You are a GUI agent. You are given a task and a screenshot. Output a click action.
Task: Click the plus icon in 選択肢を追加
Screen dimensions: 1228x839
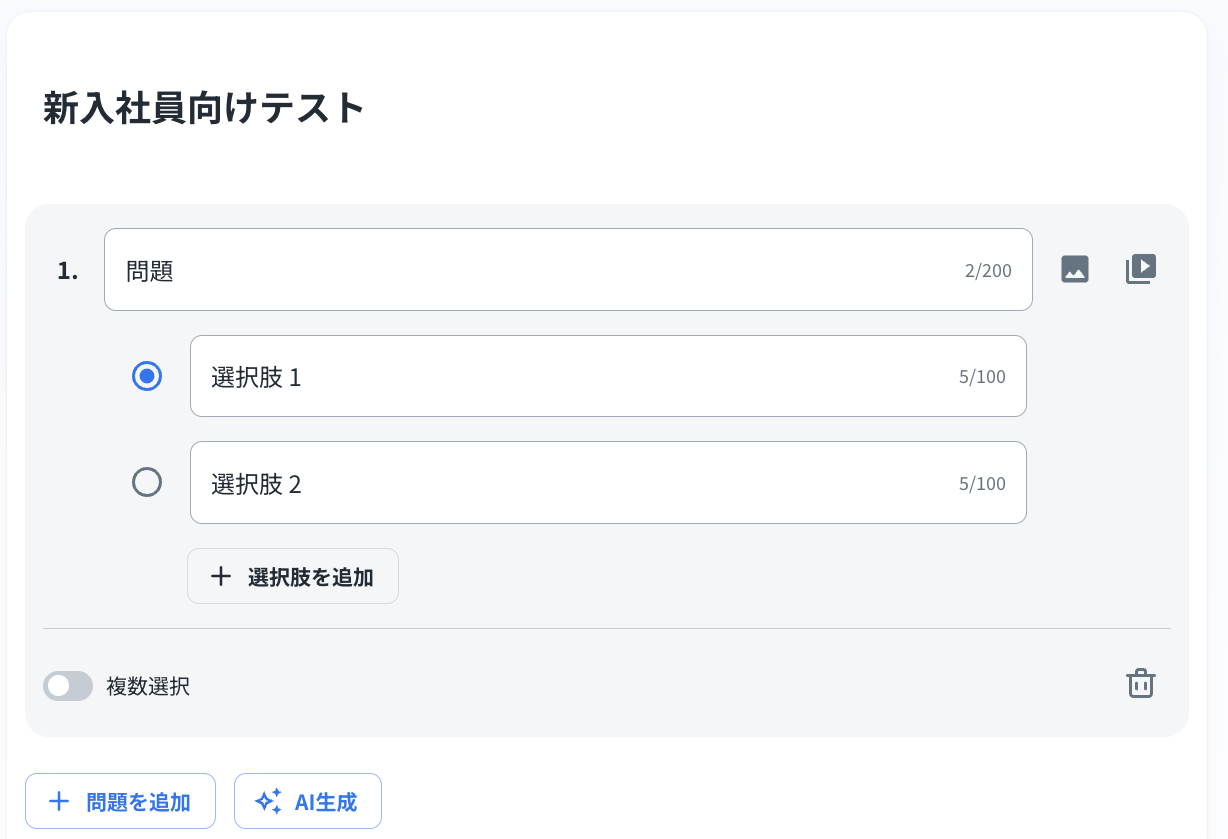[221, 576]
